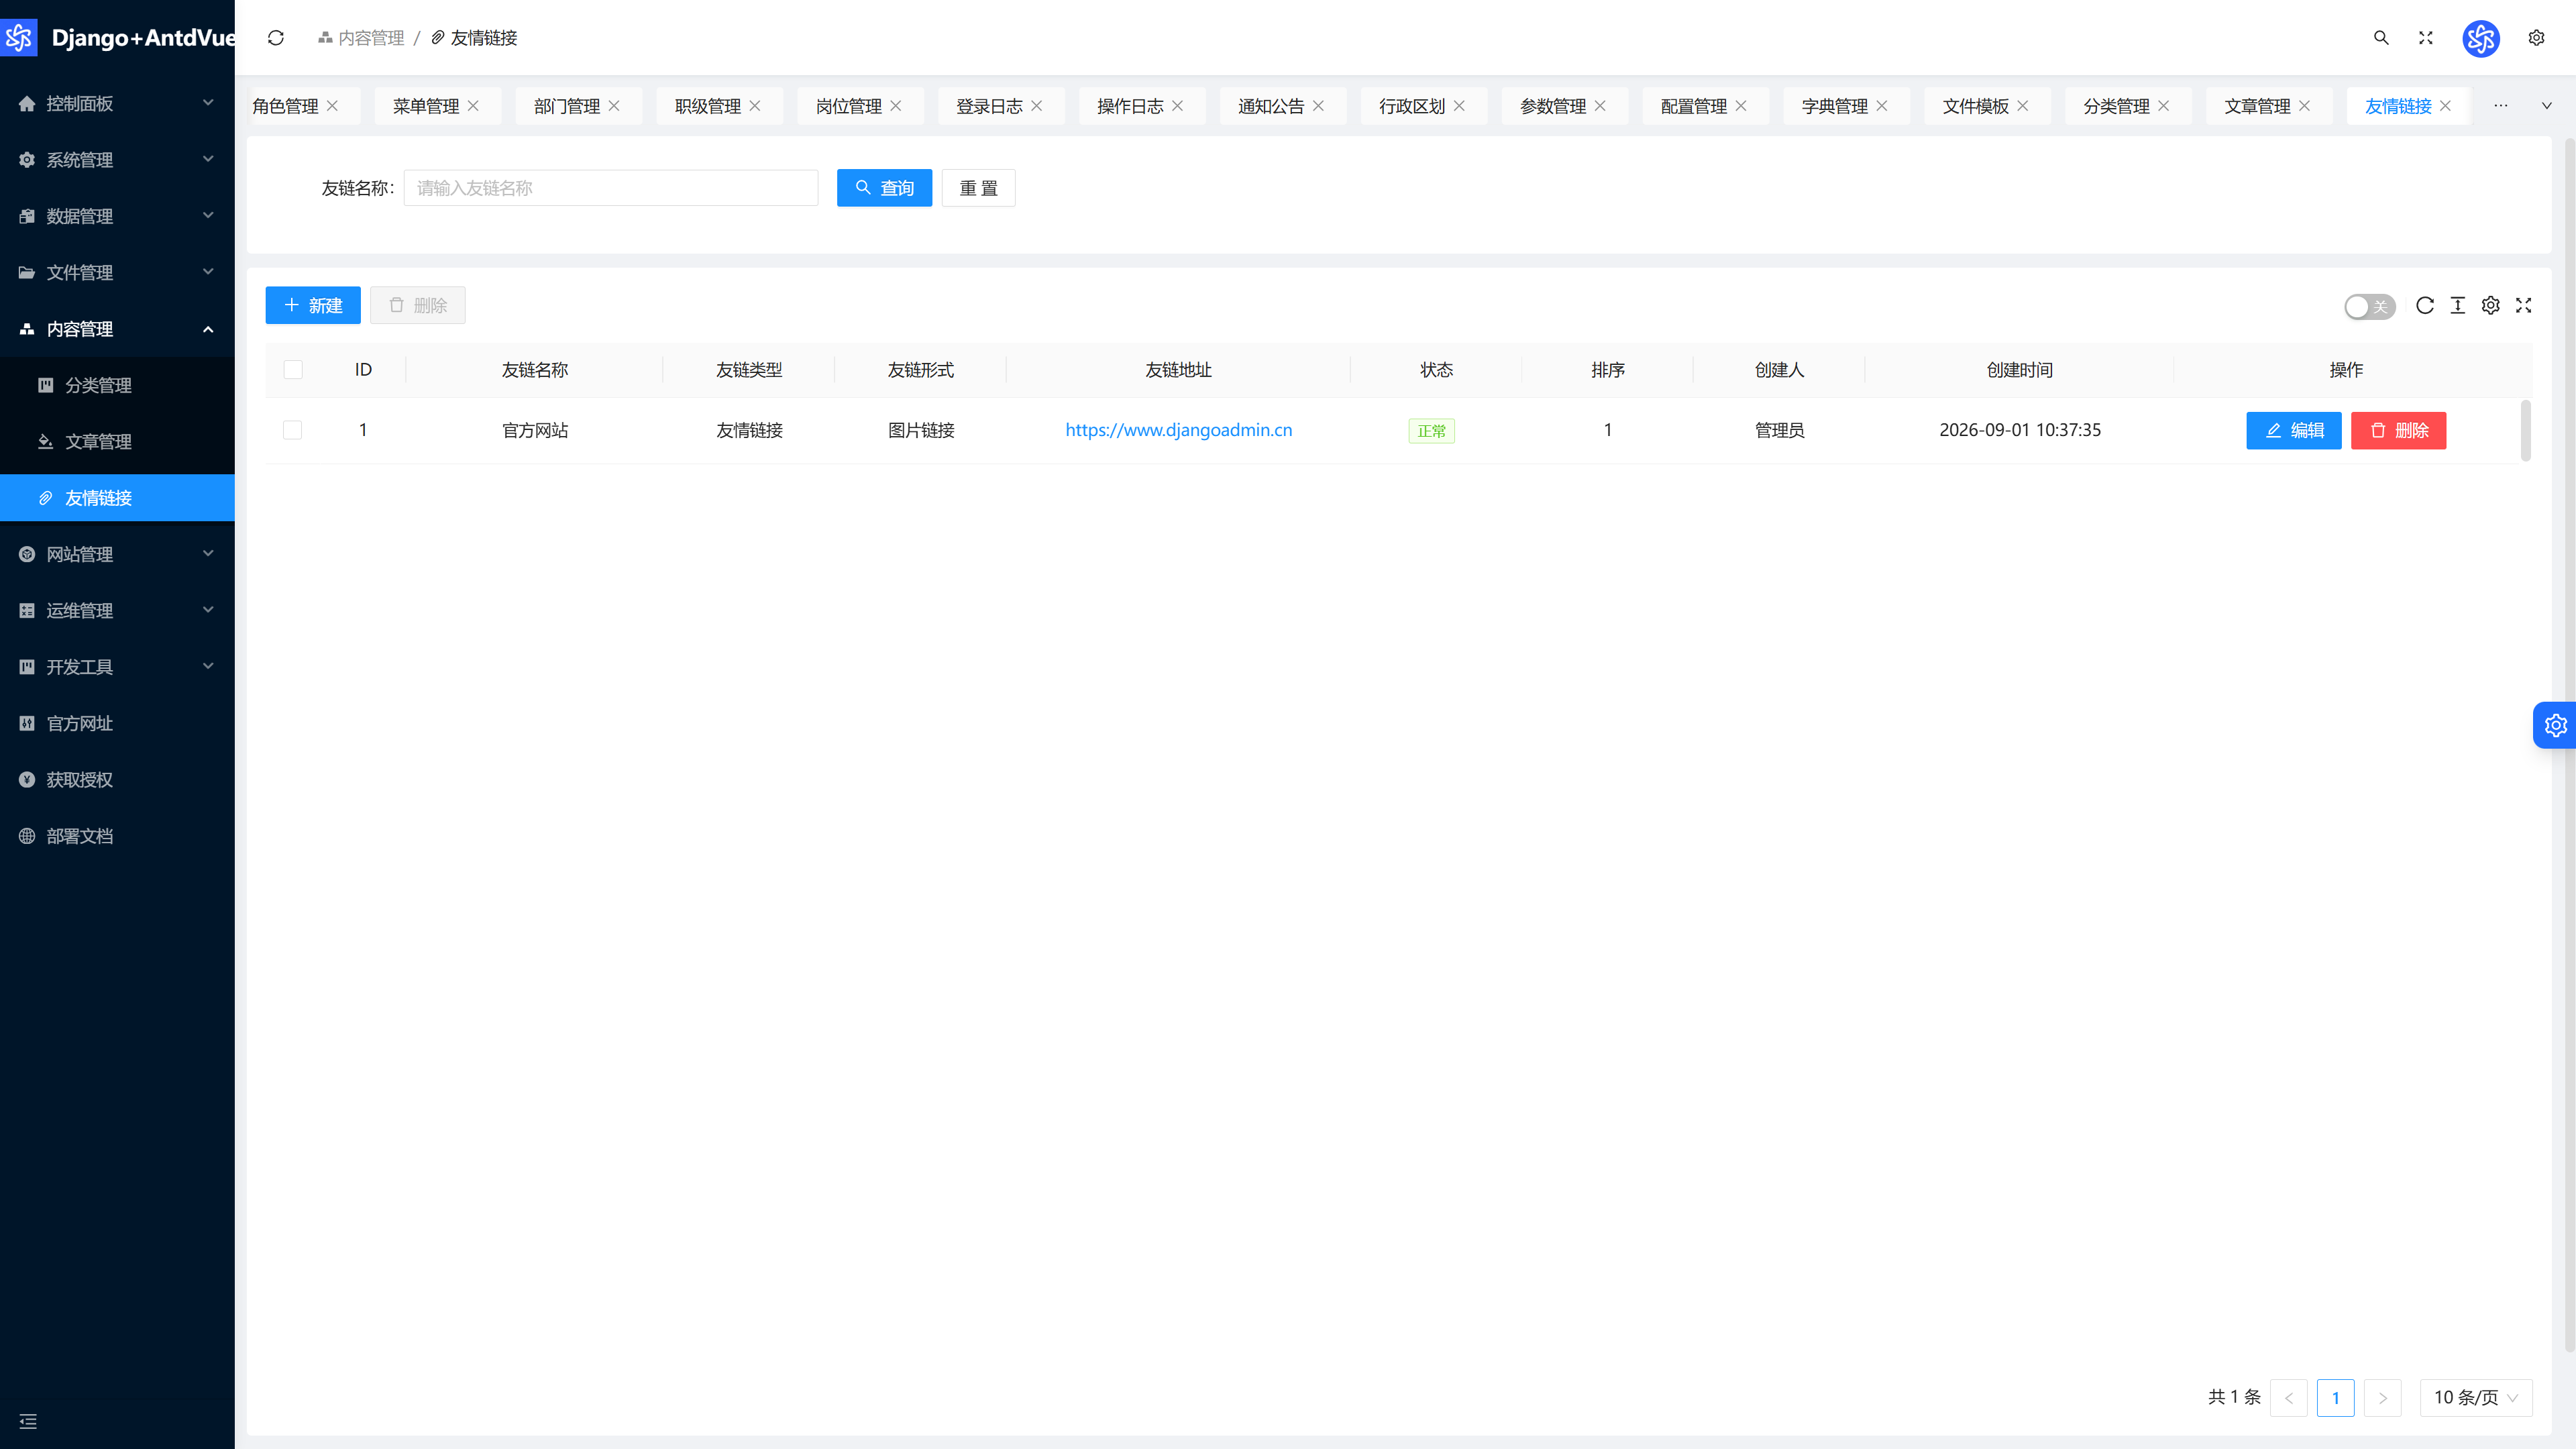Toggle the 关 switch above the table
2576x1449 pixels.
[x=2369, y=307]
